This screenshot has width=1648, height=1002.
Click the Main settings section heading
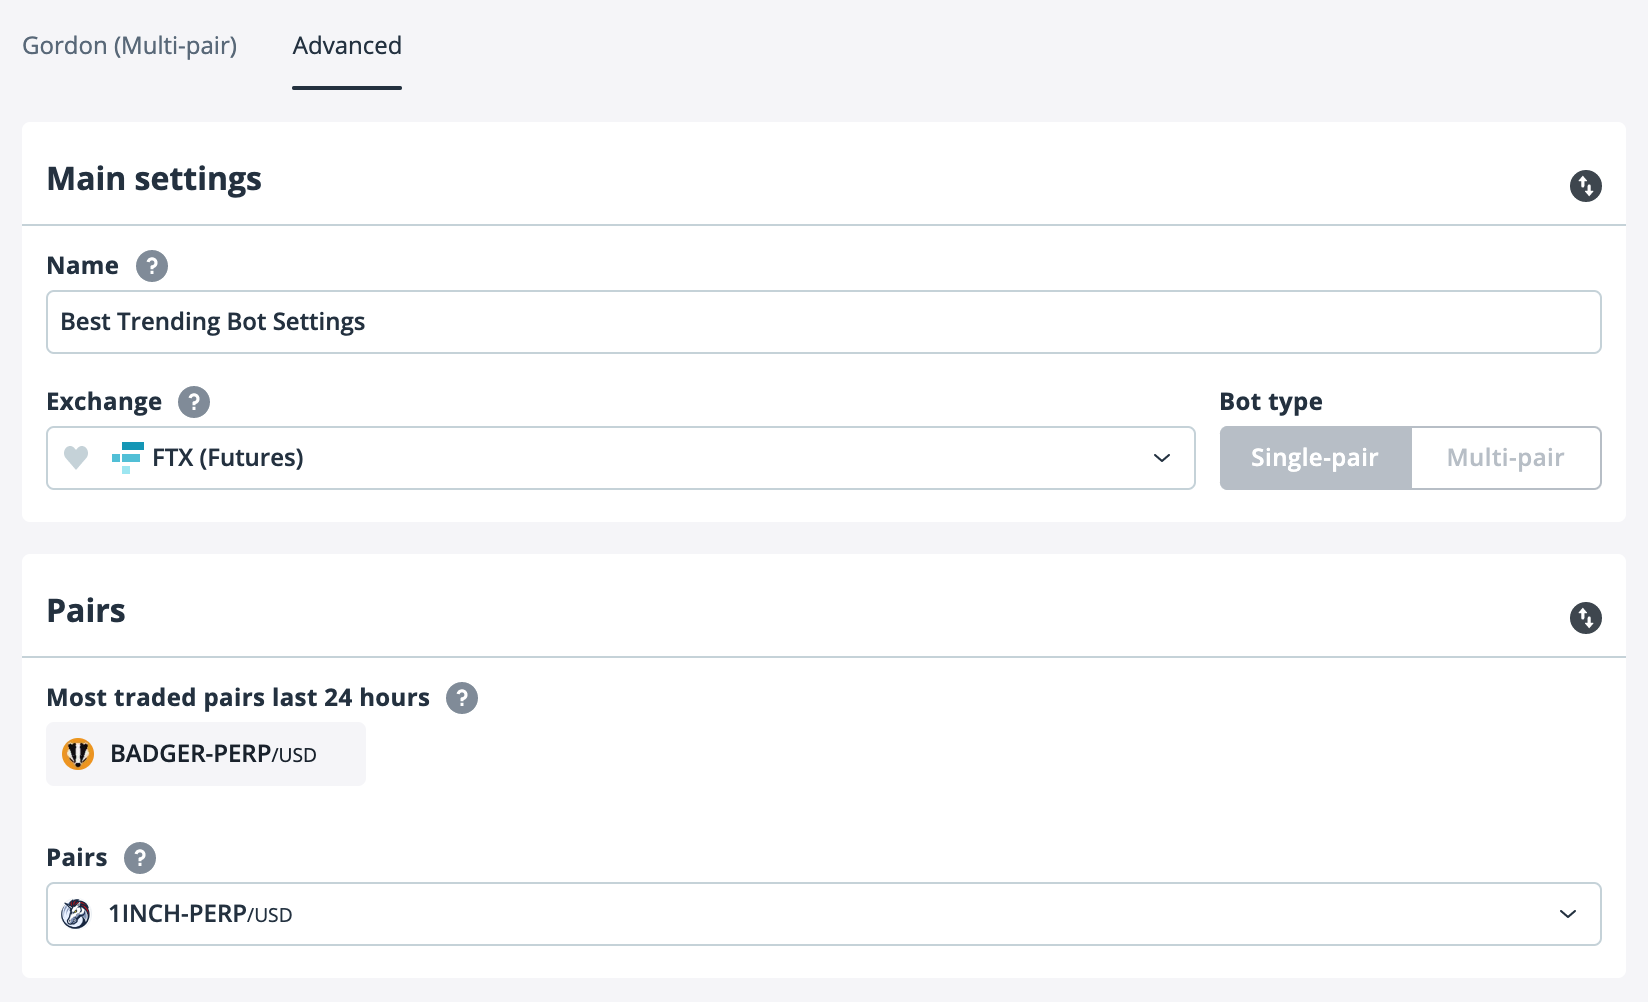point(153,179)
